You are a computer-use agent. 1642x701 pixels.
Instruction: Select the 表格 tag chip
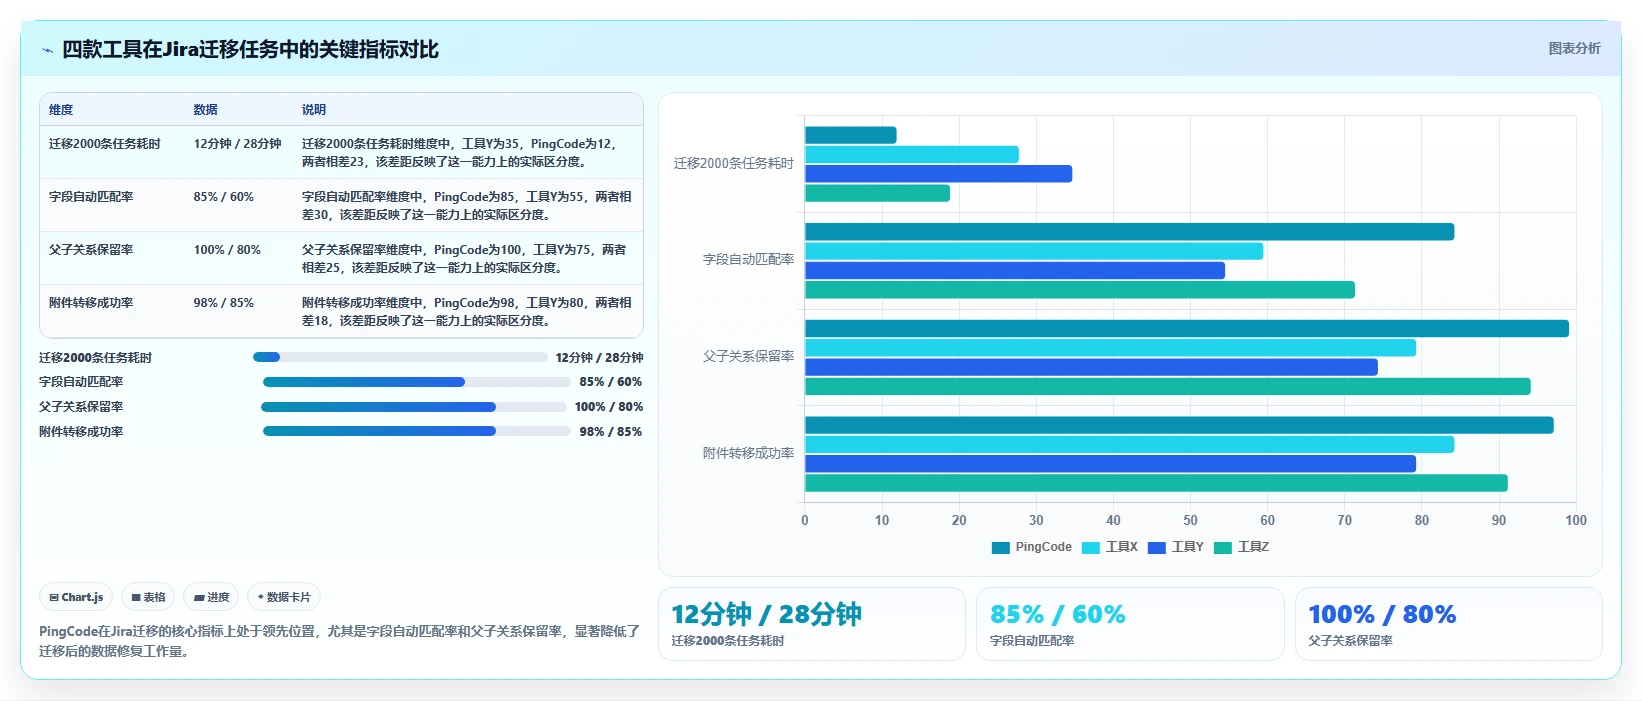tap(148, 597)
